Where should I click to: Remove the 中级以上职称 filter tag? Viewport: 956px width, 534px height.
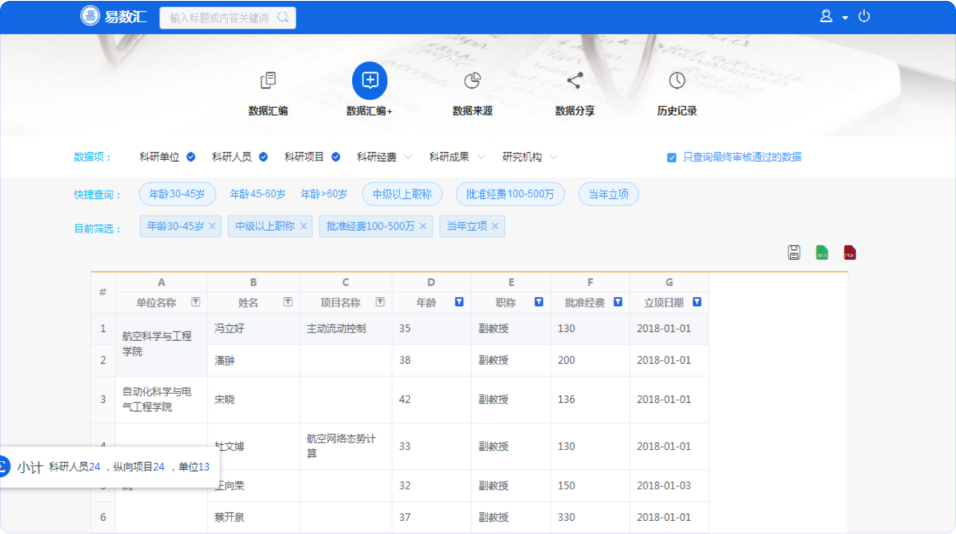(x=304, y=226)
